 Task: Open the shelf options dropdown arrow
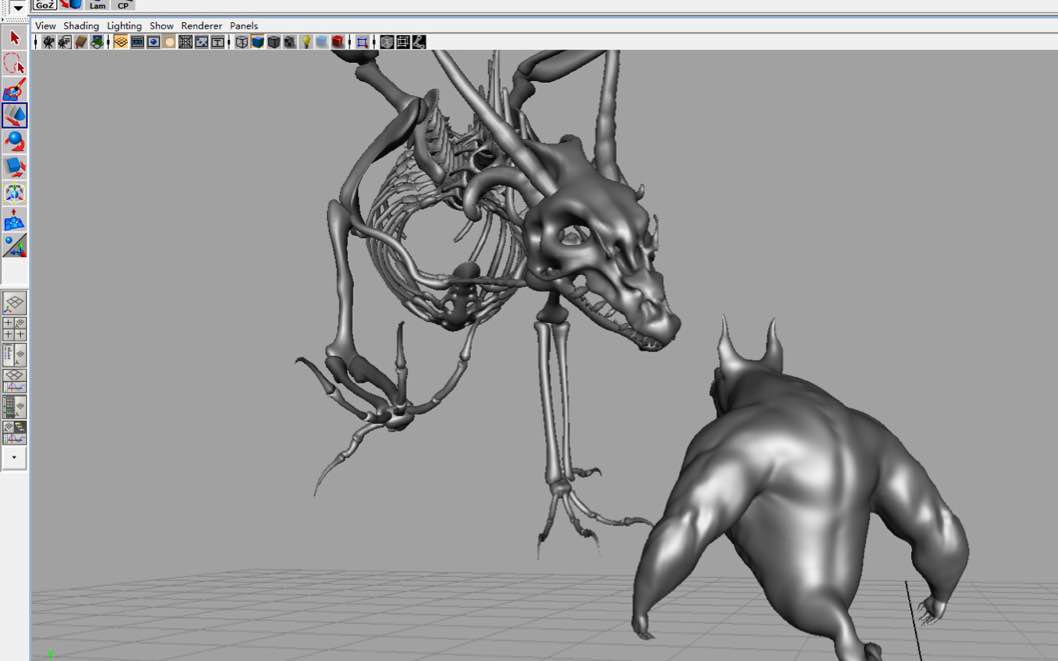(x=18, y=7)
